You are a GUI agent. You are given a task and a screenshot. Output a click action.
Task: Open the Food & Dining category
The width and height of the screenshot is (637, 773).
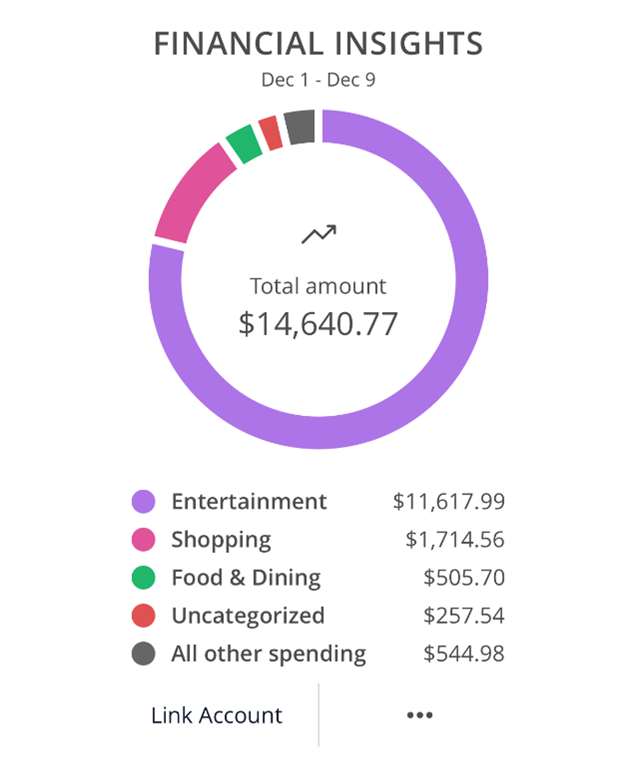246,578
